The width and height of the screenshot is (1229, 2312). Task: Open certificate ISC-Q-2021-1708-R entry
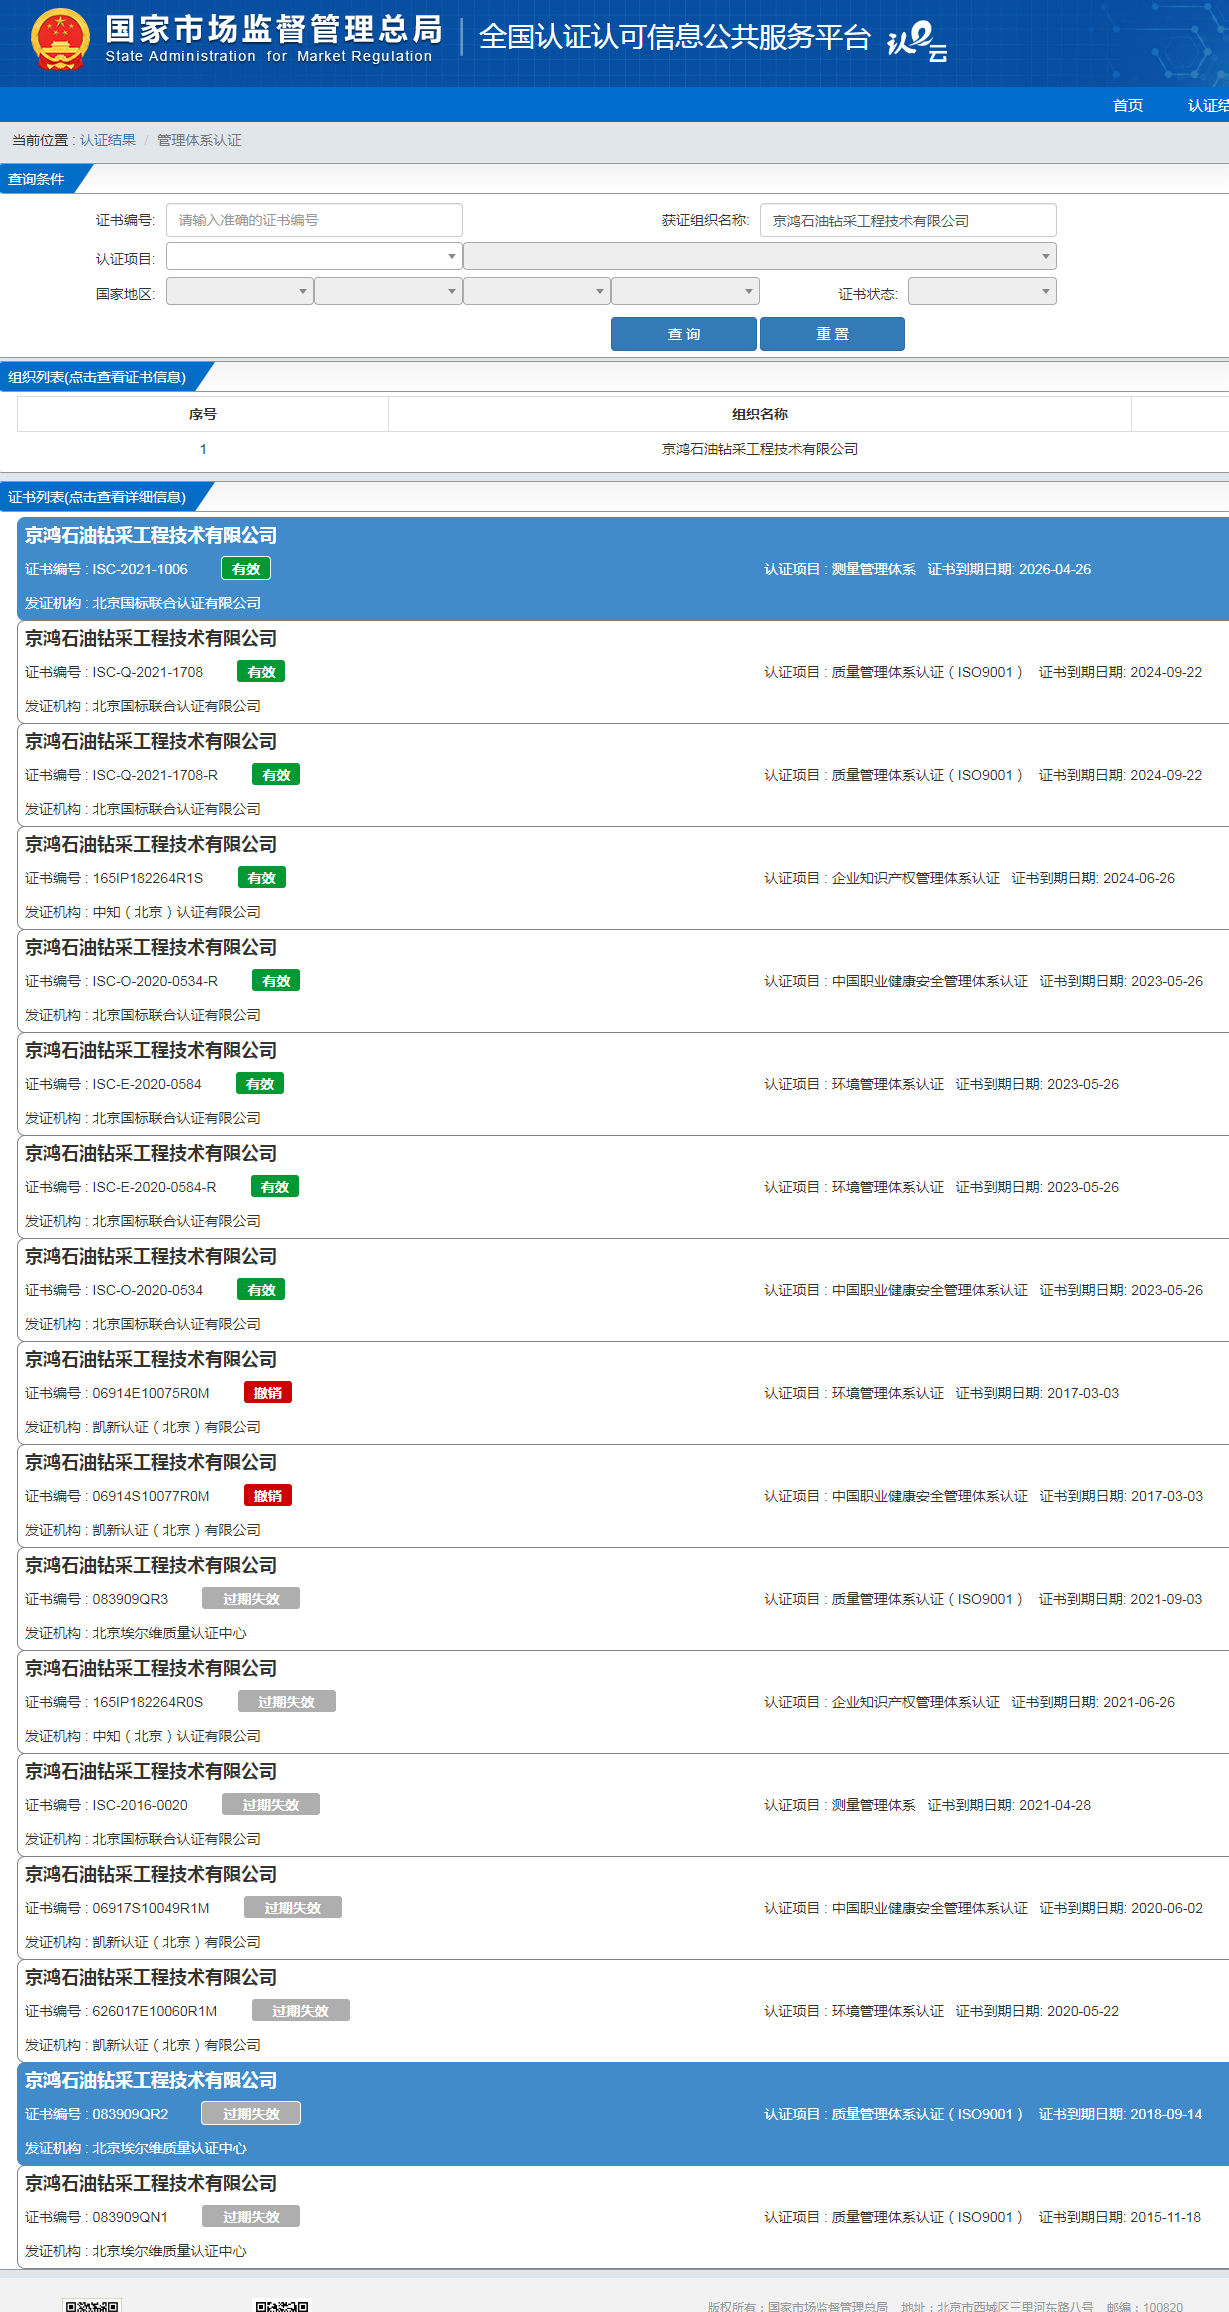622,774
